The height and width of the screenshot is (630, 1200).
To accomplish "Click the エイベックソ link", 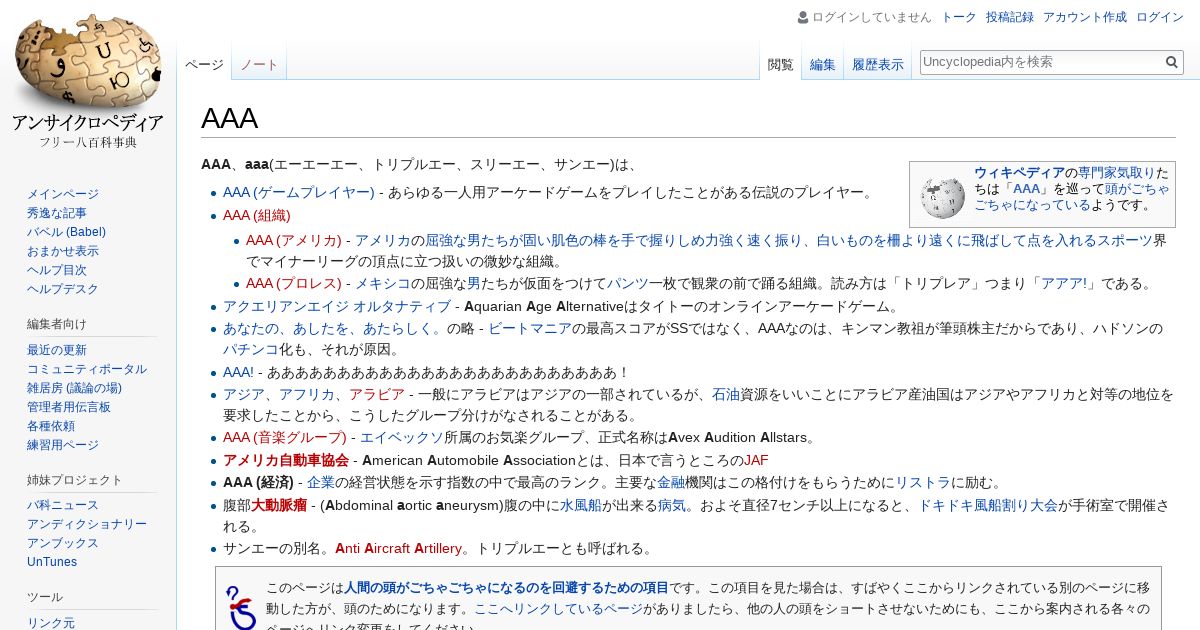I will 402,437.
